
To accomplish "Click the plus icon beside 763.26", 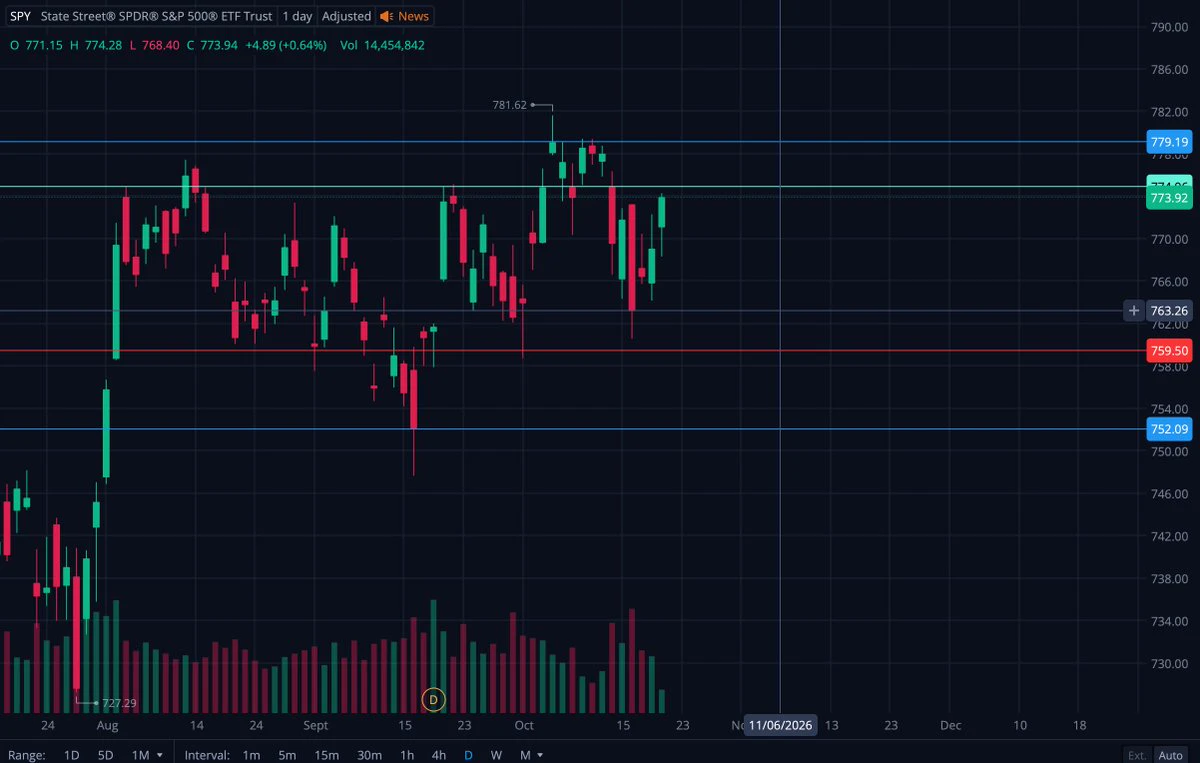I will (1134, 311).
